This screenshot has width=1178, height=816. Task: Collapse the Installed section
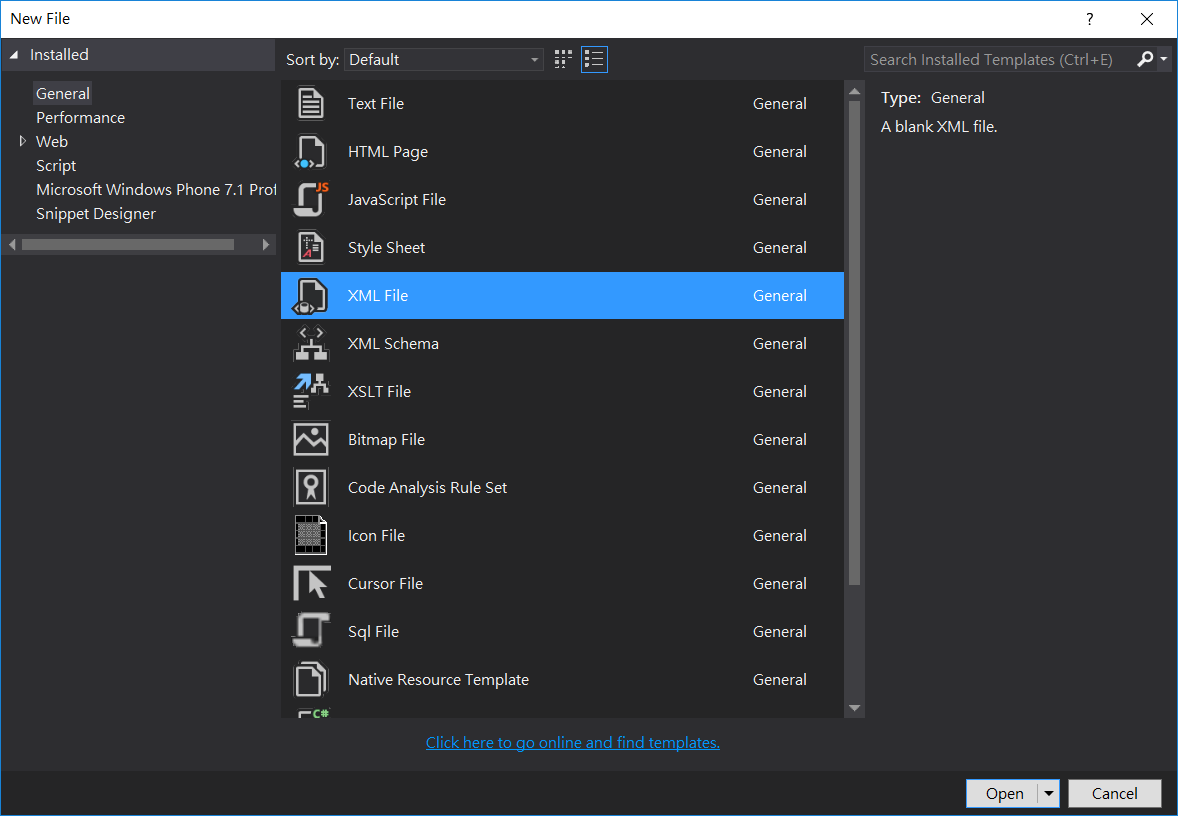pos(14,55)
